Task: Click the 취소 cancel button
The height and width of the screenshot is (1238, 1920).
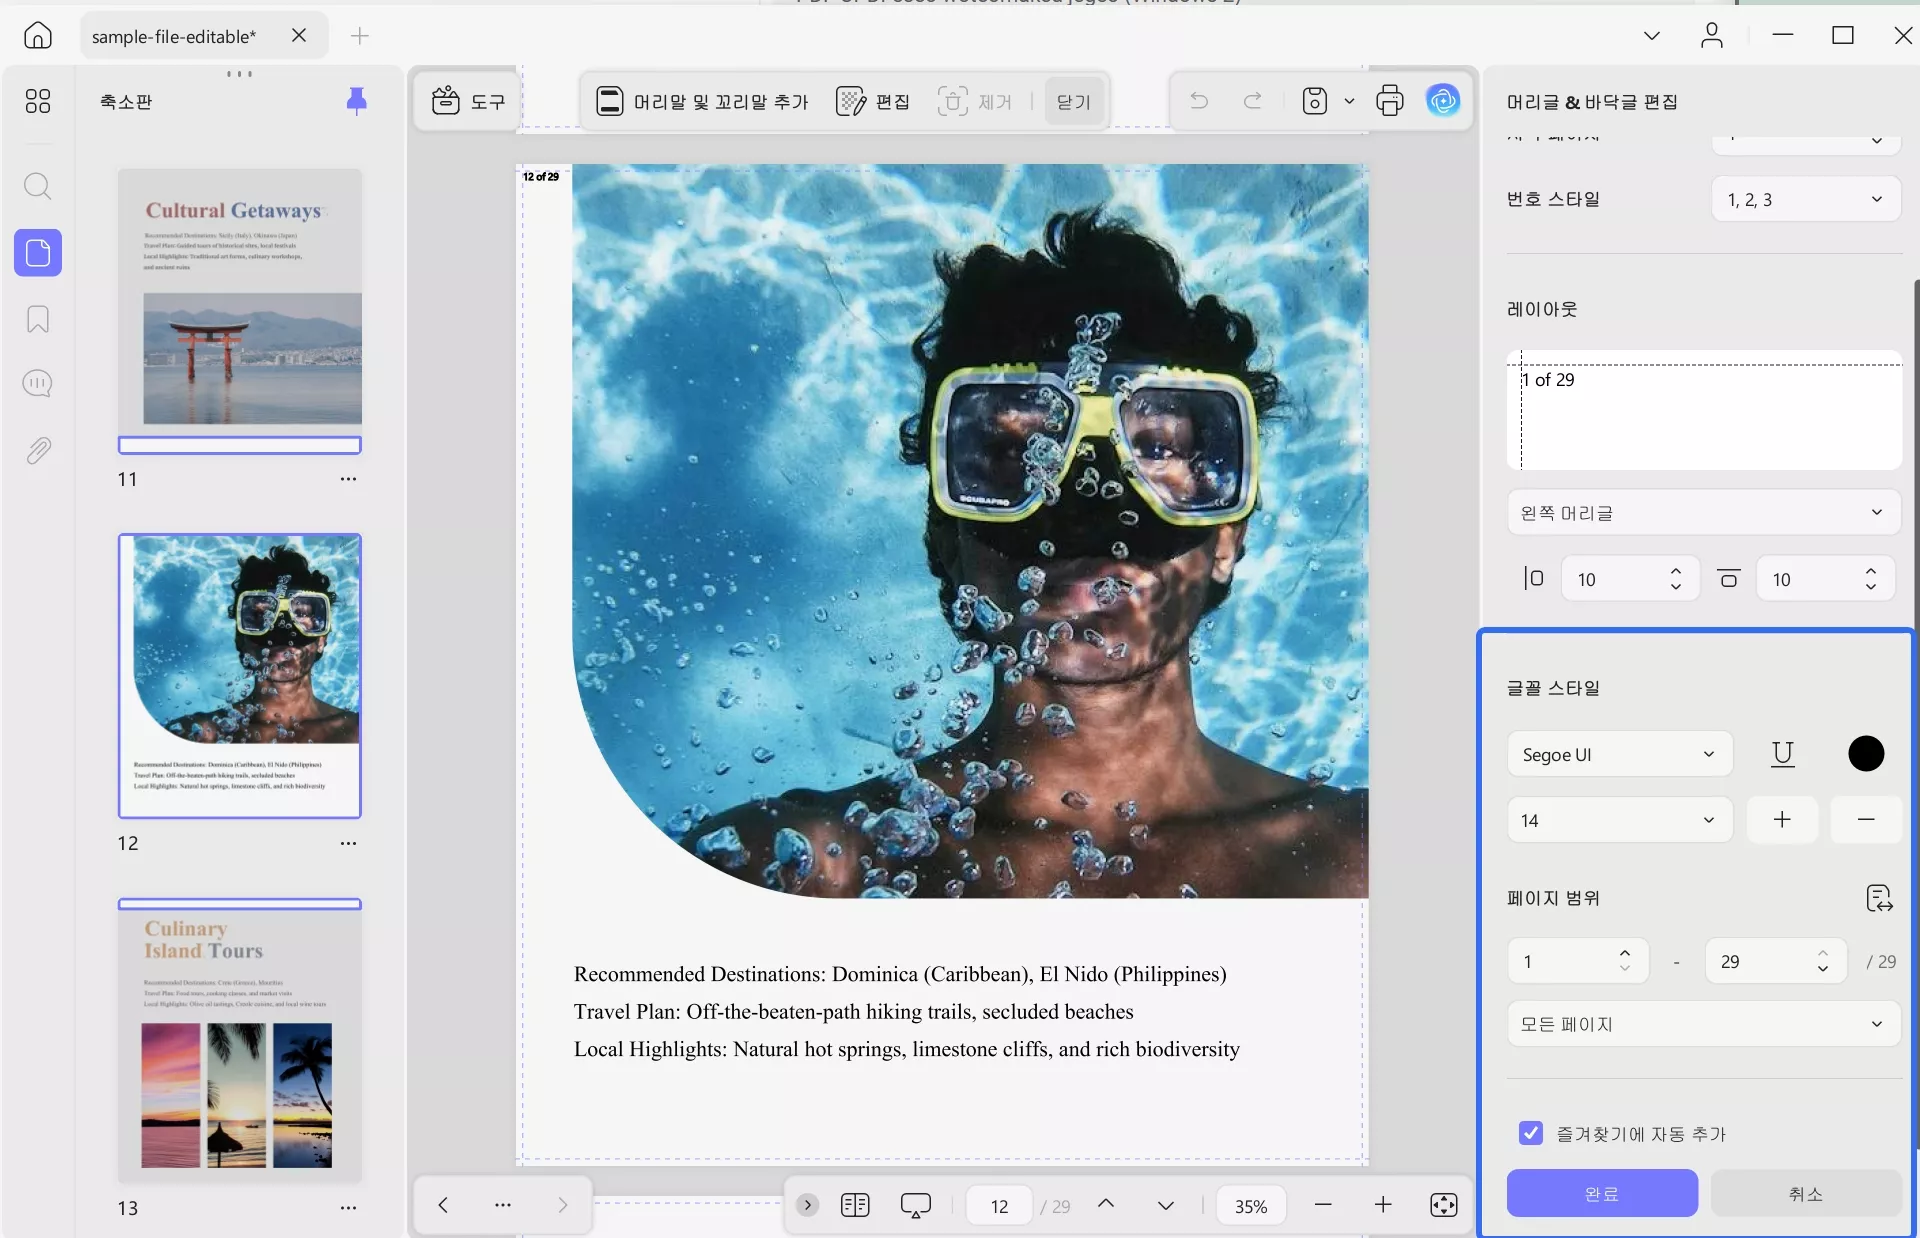Action: 1806,1193
